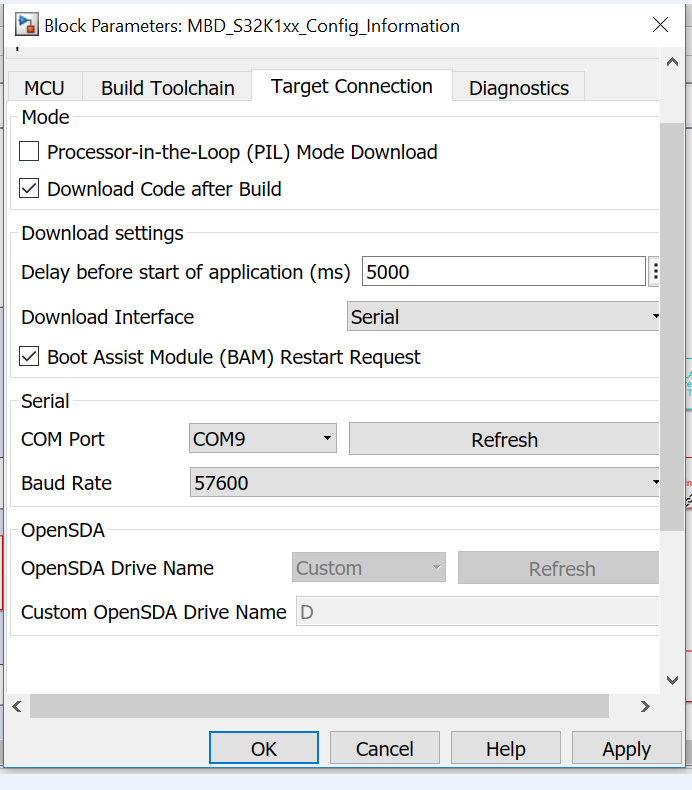Viewport: 692px width, 790px height.
Task: Click the delay before start input field
Action: pos(503,271)
